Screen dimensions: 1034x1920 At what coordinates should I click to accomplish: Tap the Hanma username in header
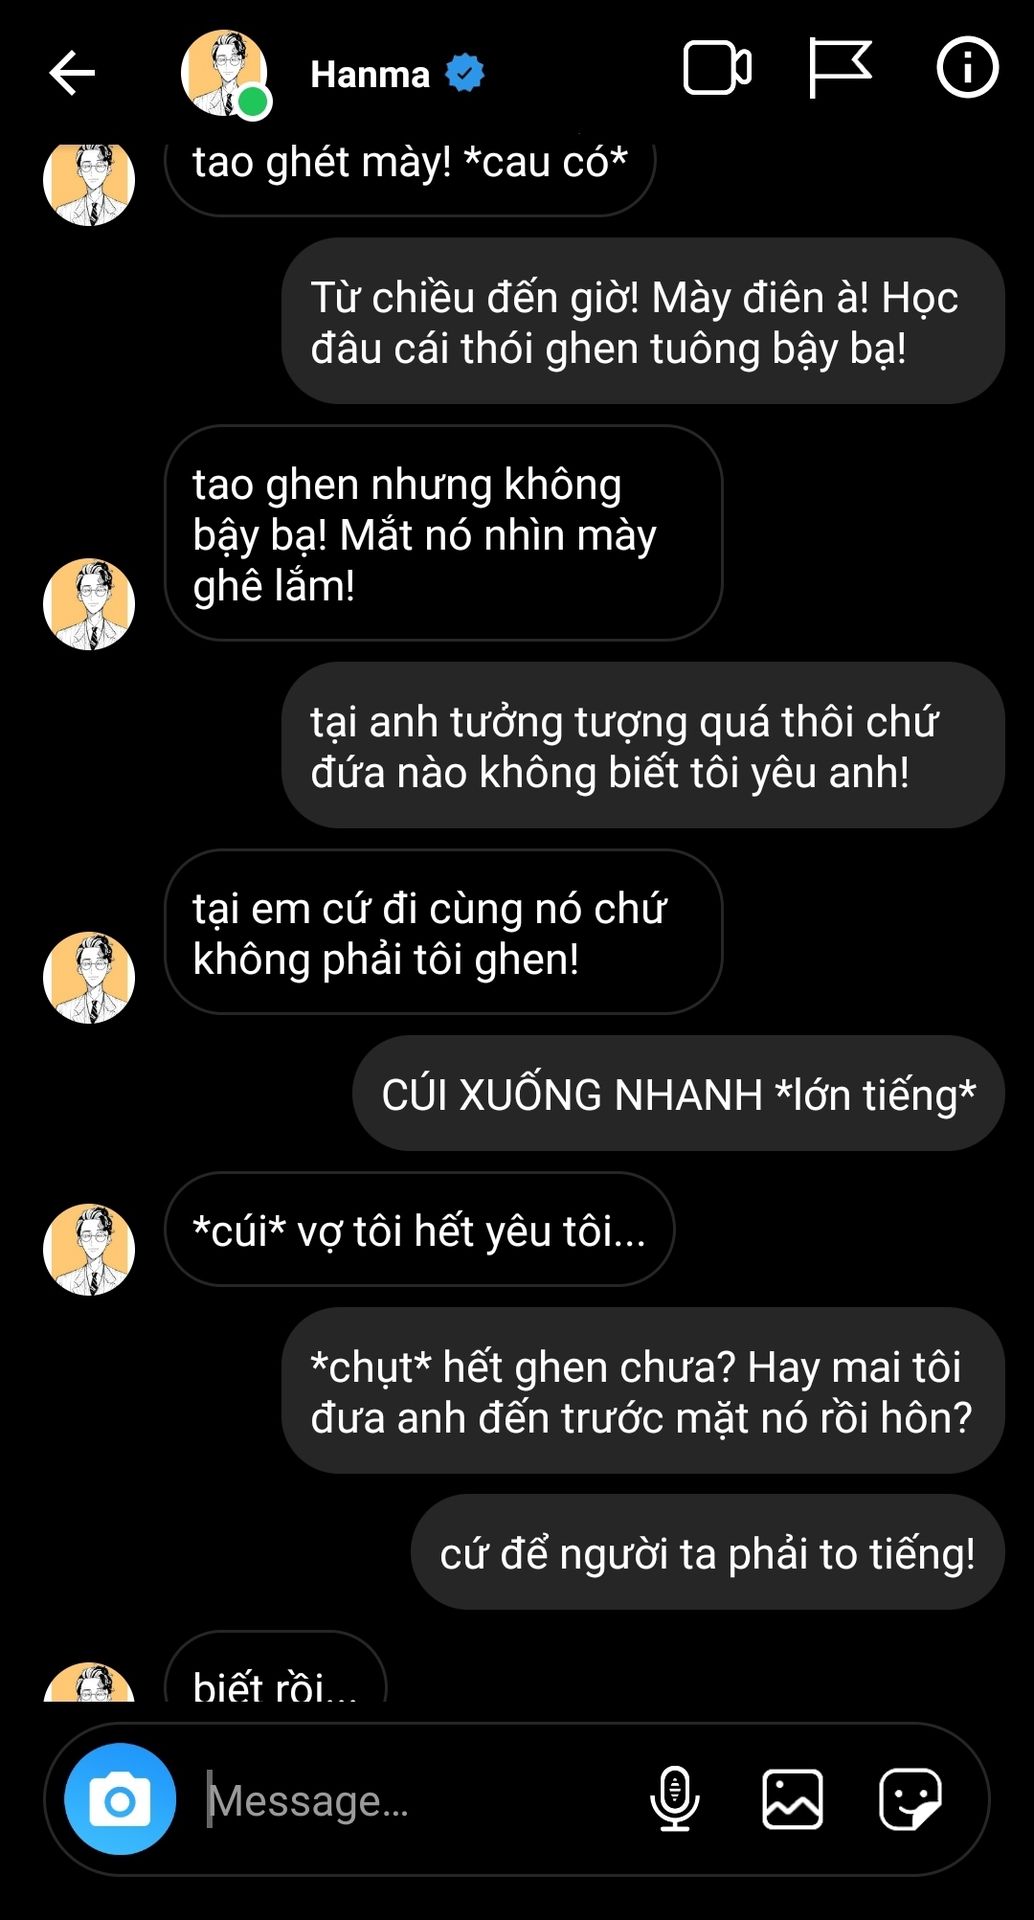coord(370,74)
